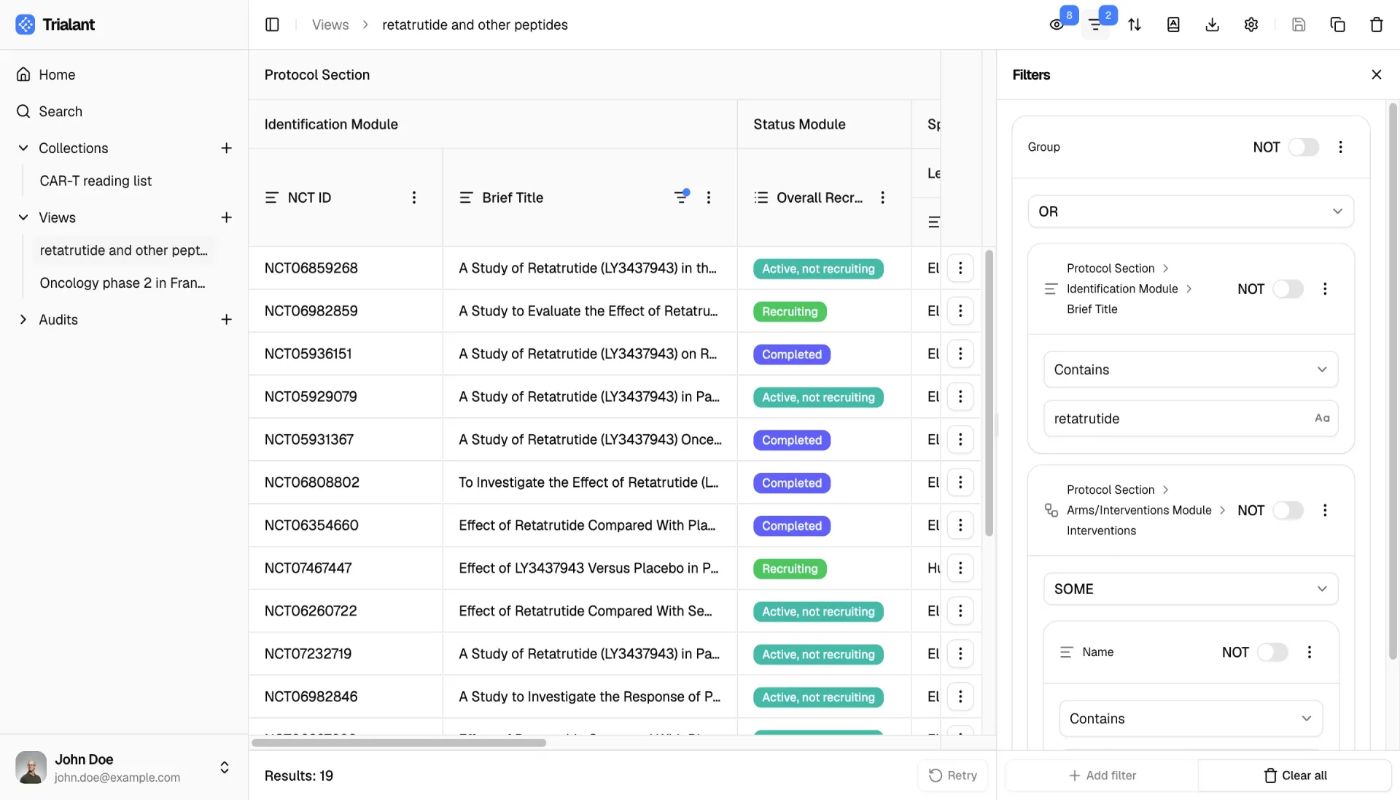Viewport: 1400px width, 800px height.
Task: Click the table vertical scrollbar
Action: pos(990,392)
